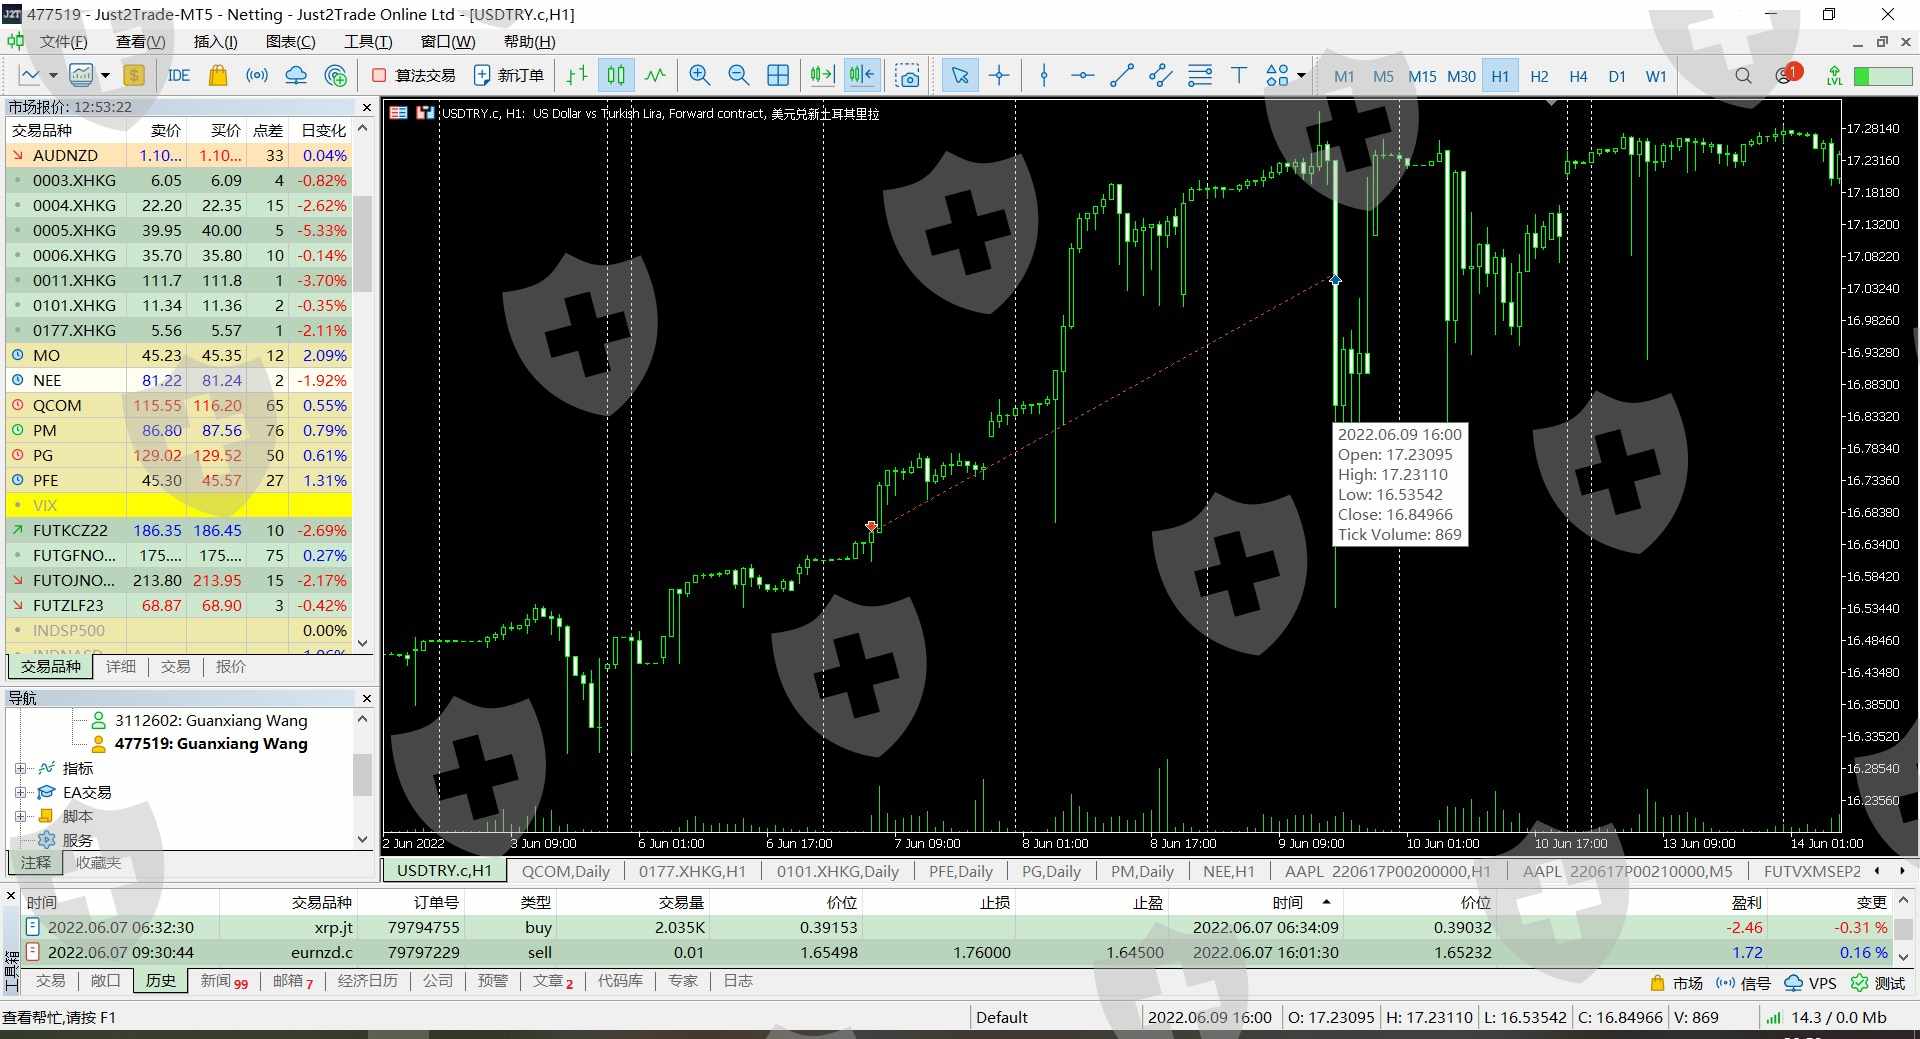Pick the trendline drawing tool

(x=1122, y=75)
